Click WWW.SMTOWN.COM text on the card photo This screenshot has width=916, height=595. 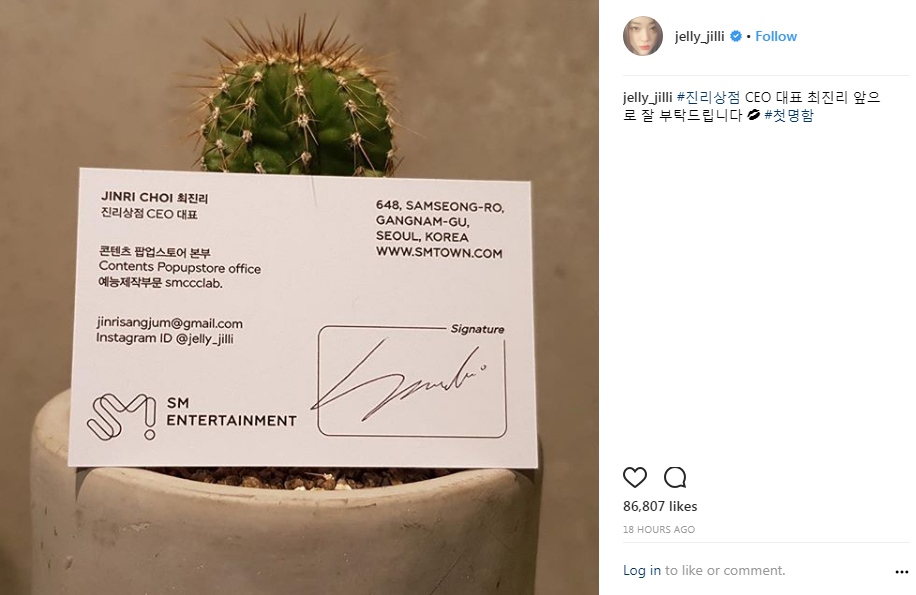(439, 253)
